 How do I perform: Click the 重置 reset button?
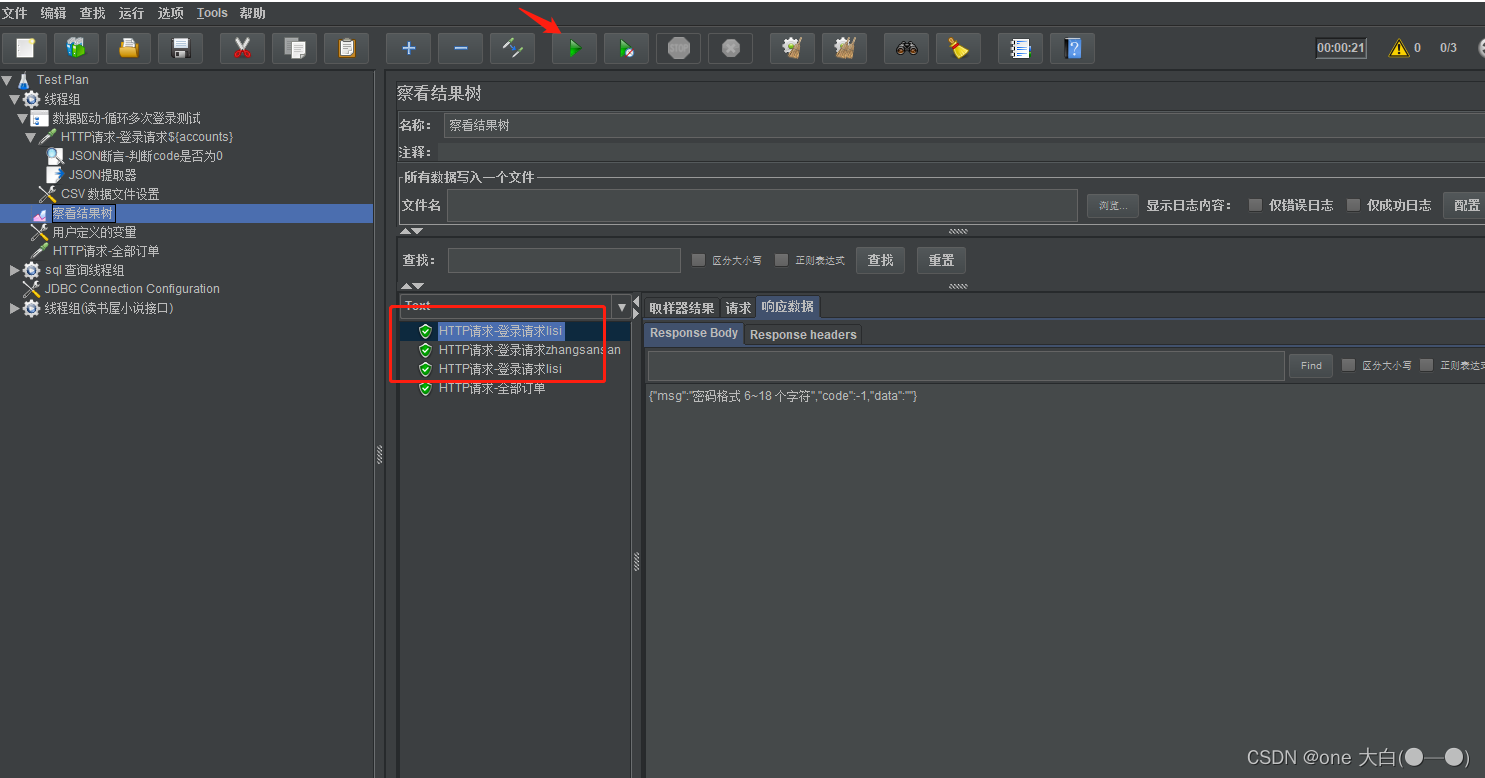pyautogui.click(x=941, y=260)
